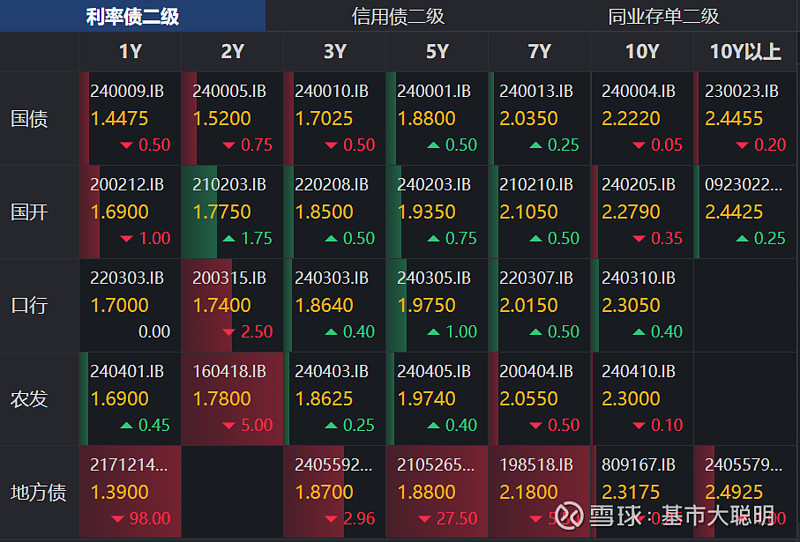Open bond 2105265... cell

click(437, 492)
